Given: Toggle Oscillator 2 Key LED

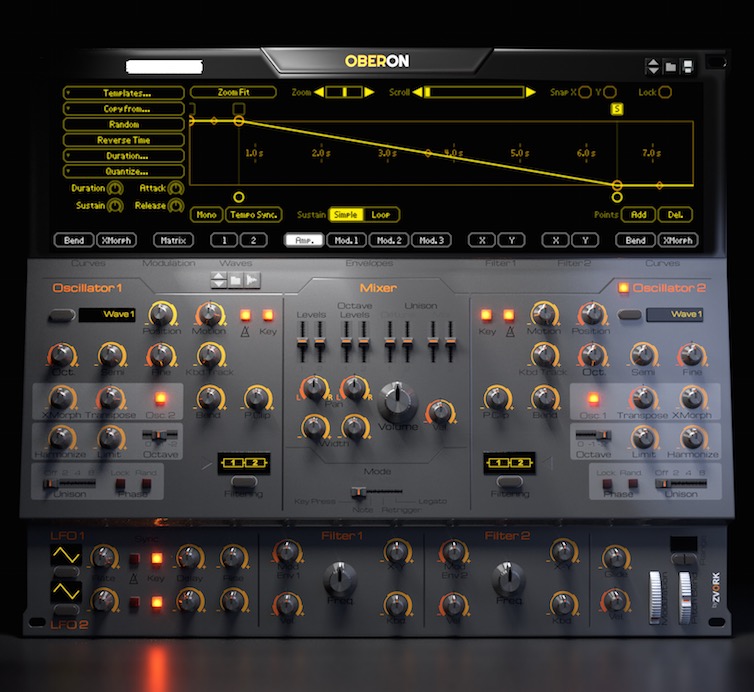Looking at the screenshot, I should pyautogui.click(x=486, y=315).
